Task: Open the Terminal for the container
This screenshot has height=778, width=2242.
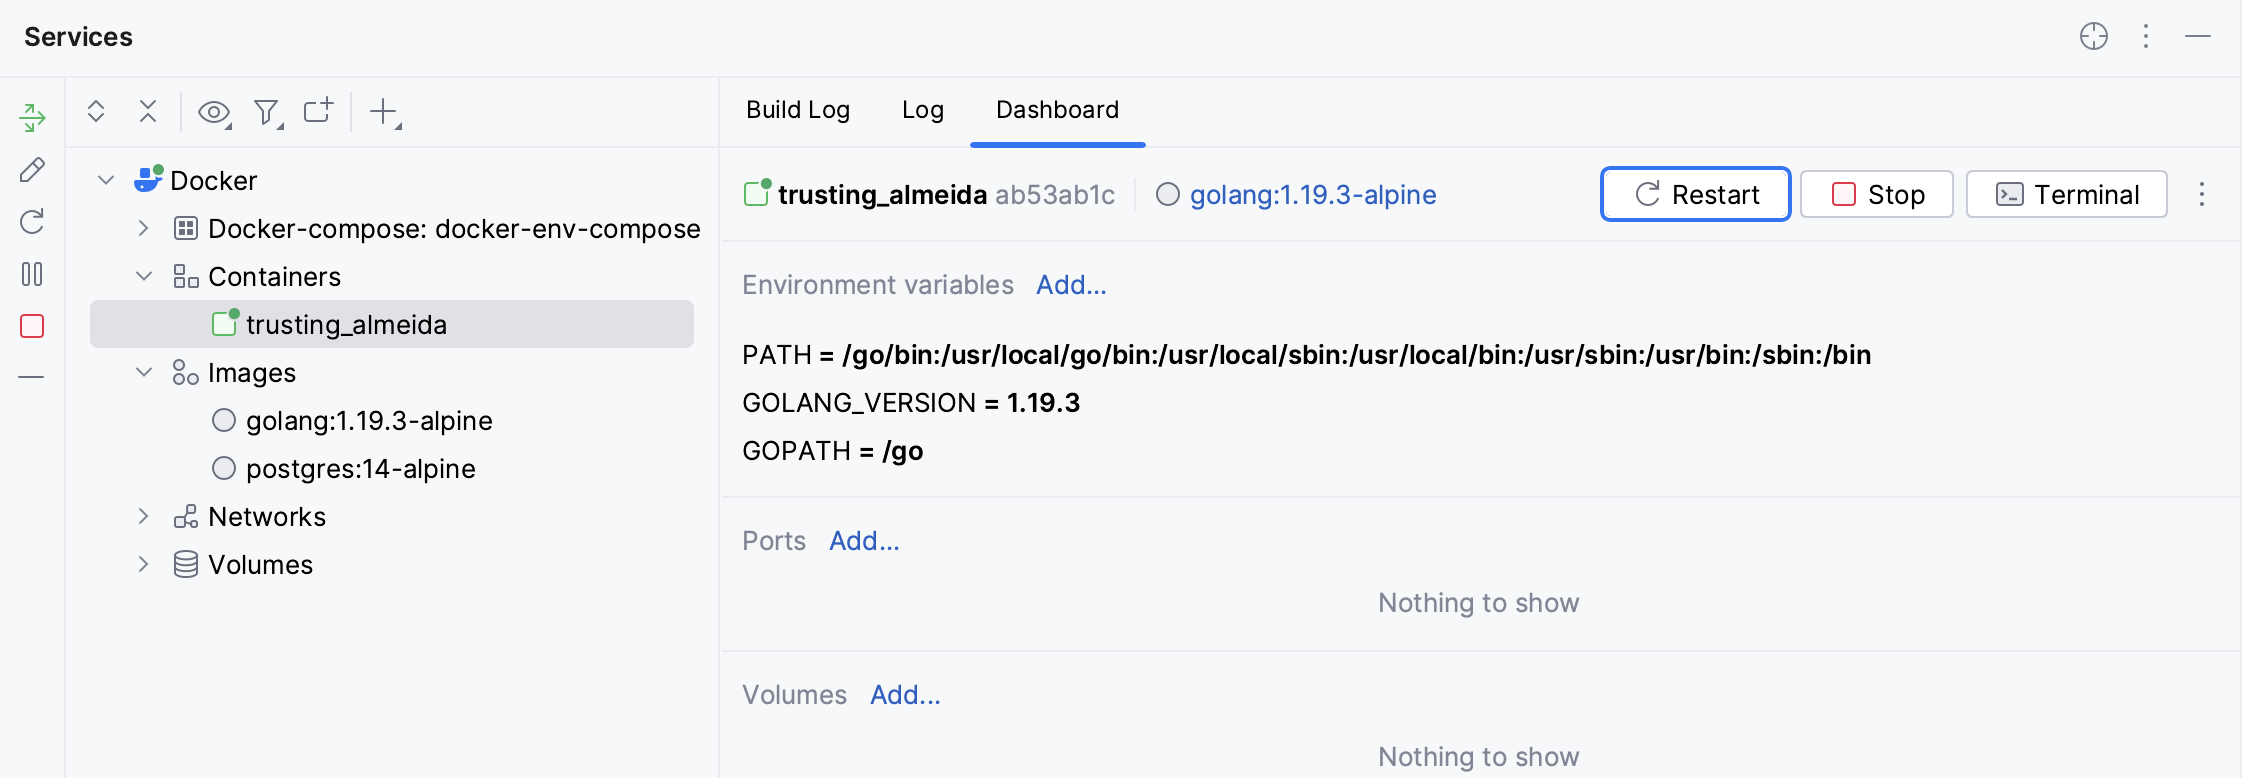Action: 2066,194
